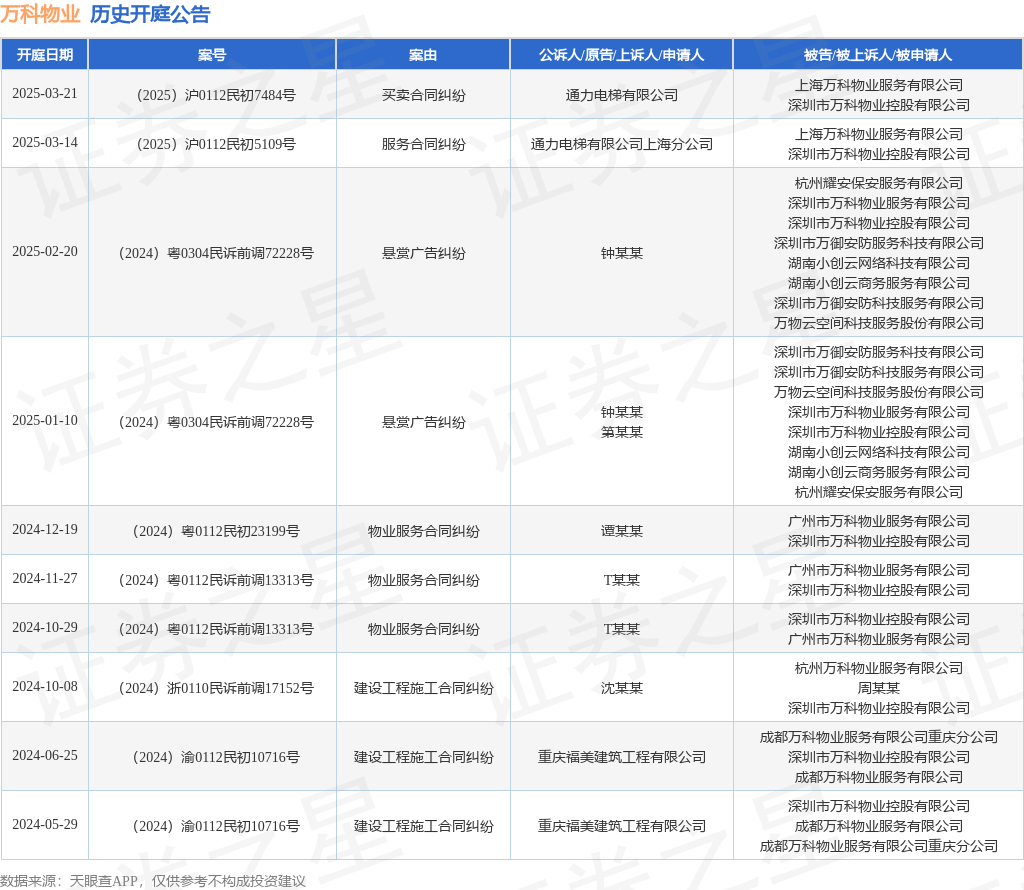Click 悬赏广告纠纷 in the 2025-01-10 row
This screenshot has width=1024, height=890.
(x=423, y=422)
